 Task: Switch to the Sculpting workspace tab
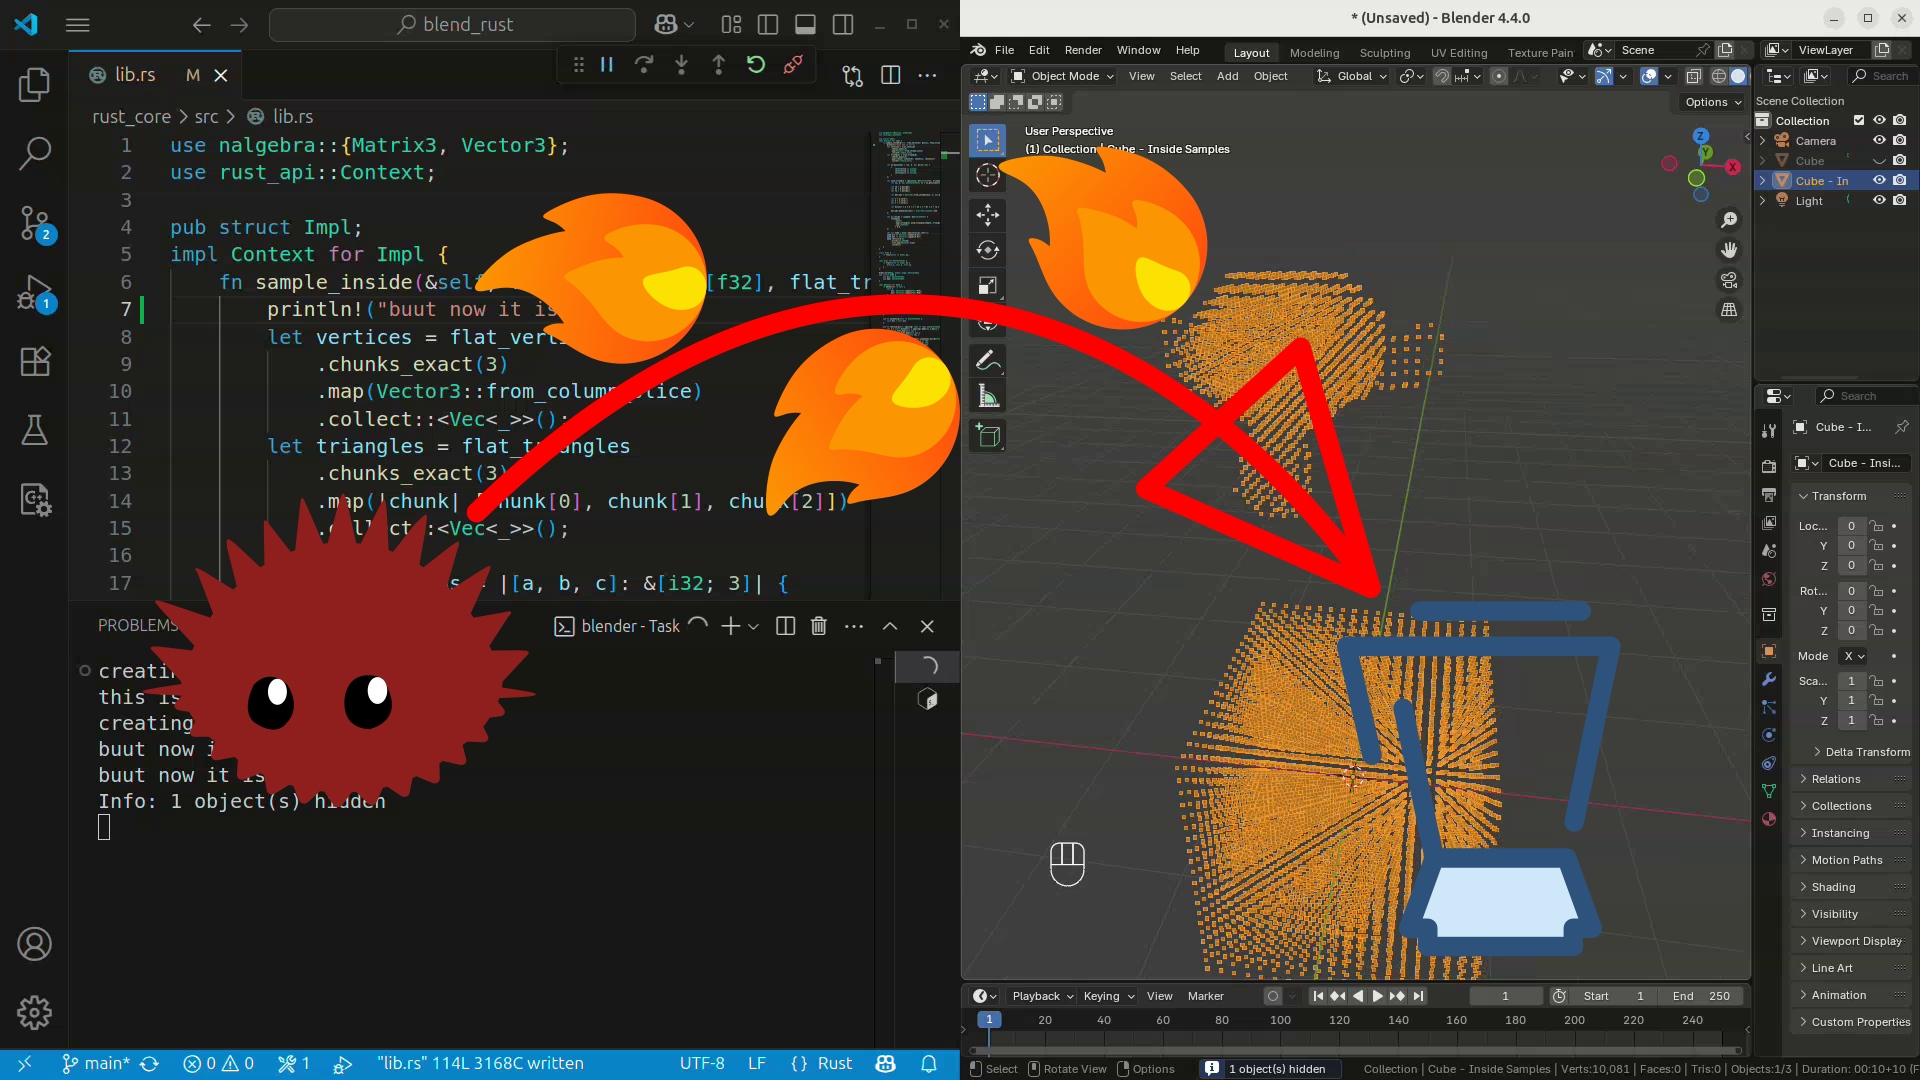[1384, 53]
